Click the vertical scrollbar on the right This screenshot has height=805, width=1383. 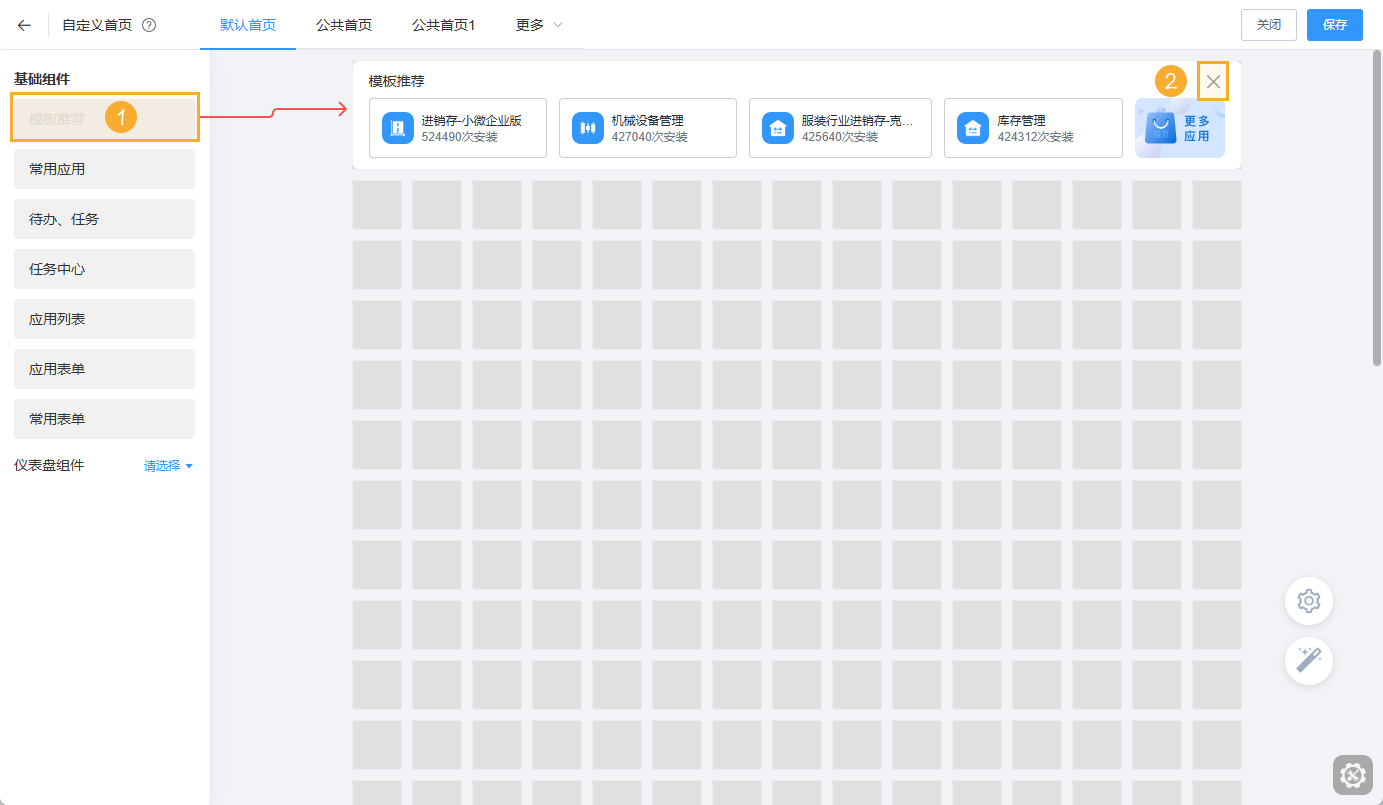(x=1377, y=210)
